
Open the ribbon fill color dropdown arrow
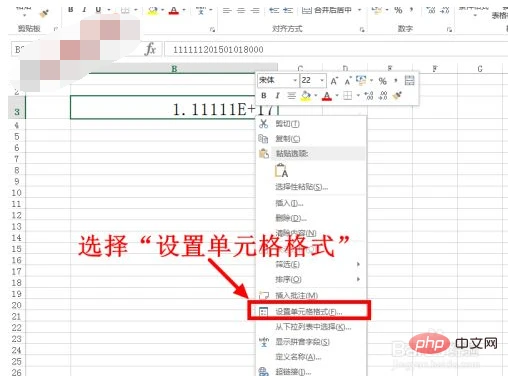point(163,10)
